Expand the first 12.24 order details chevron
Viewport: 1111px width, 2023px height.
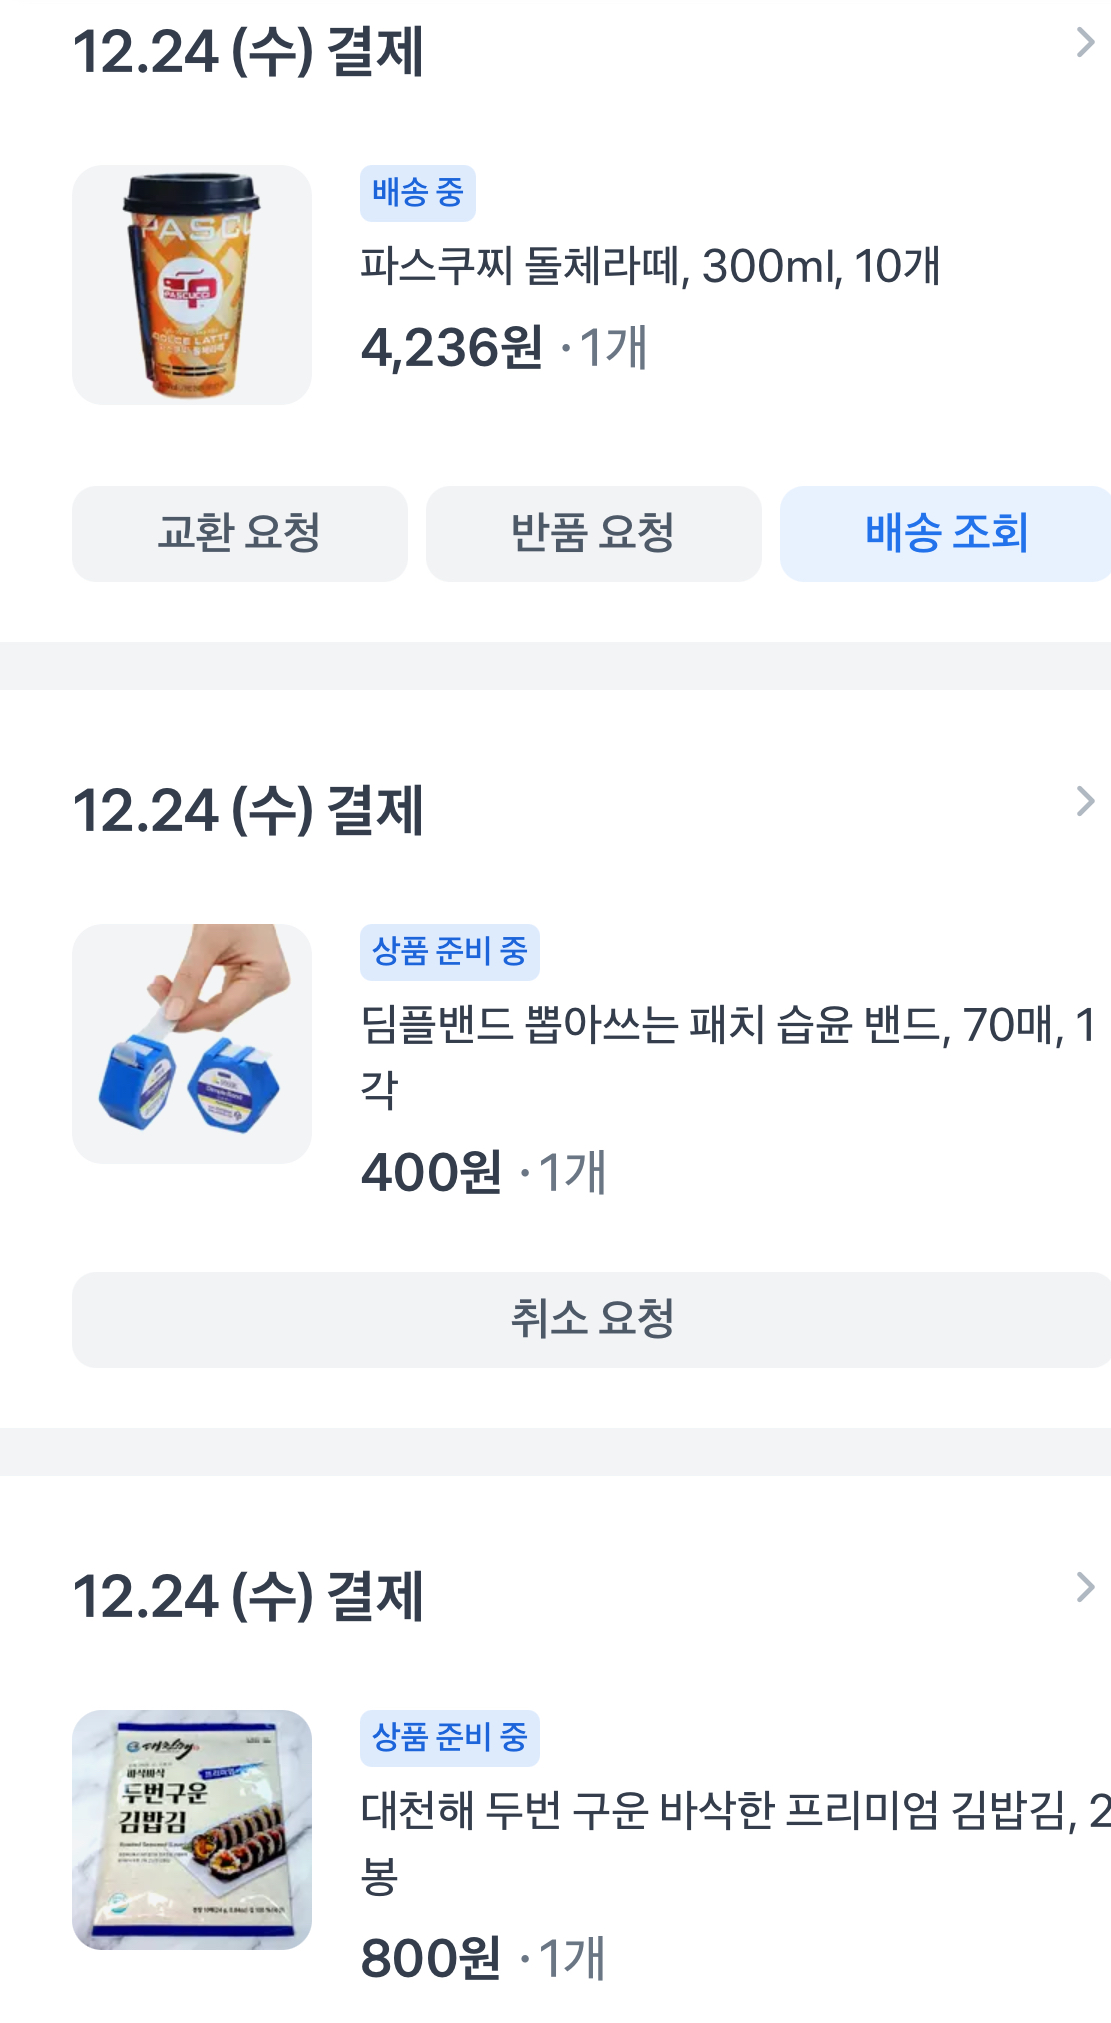pos(1085,43)
